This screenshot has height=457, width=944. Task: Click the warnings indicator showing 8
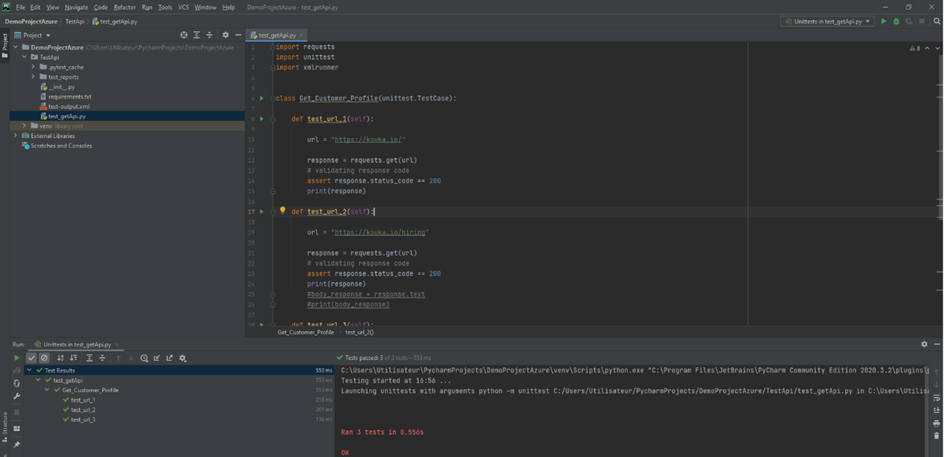914,48
